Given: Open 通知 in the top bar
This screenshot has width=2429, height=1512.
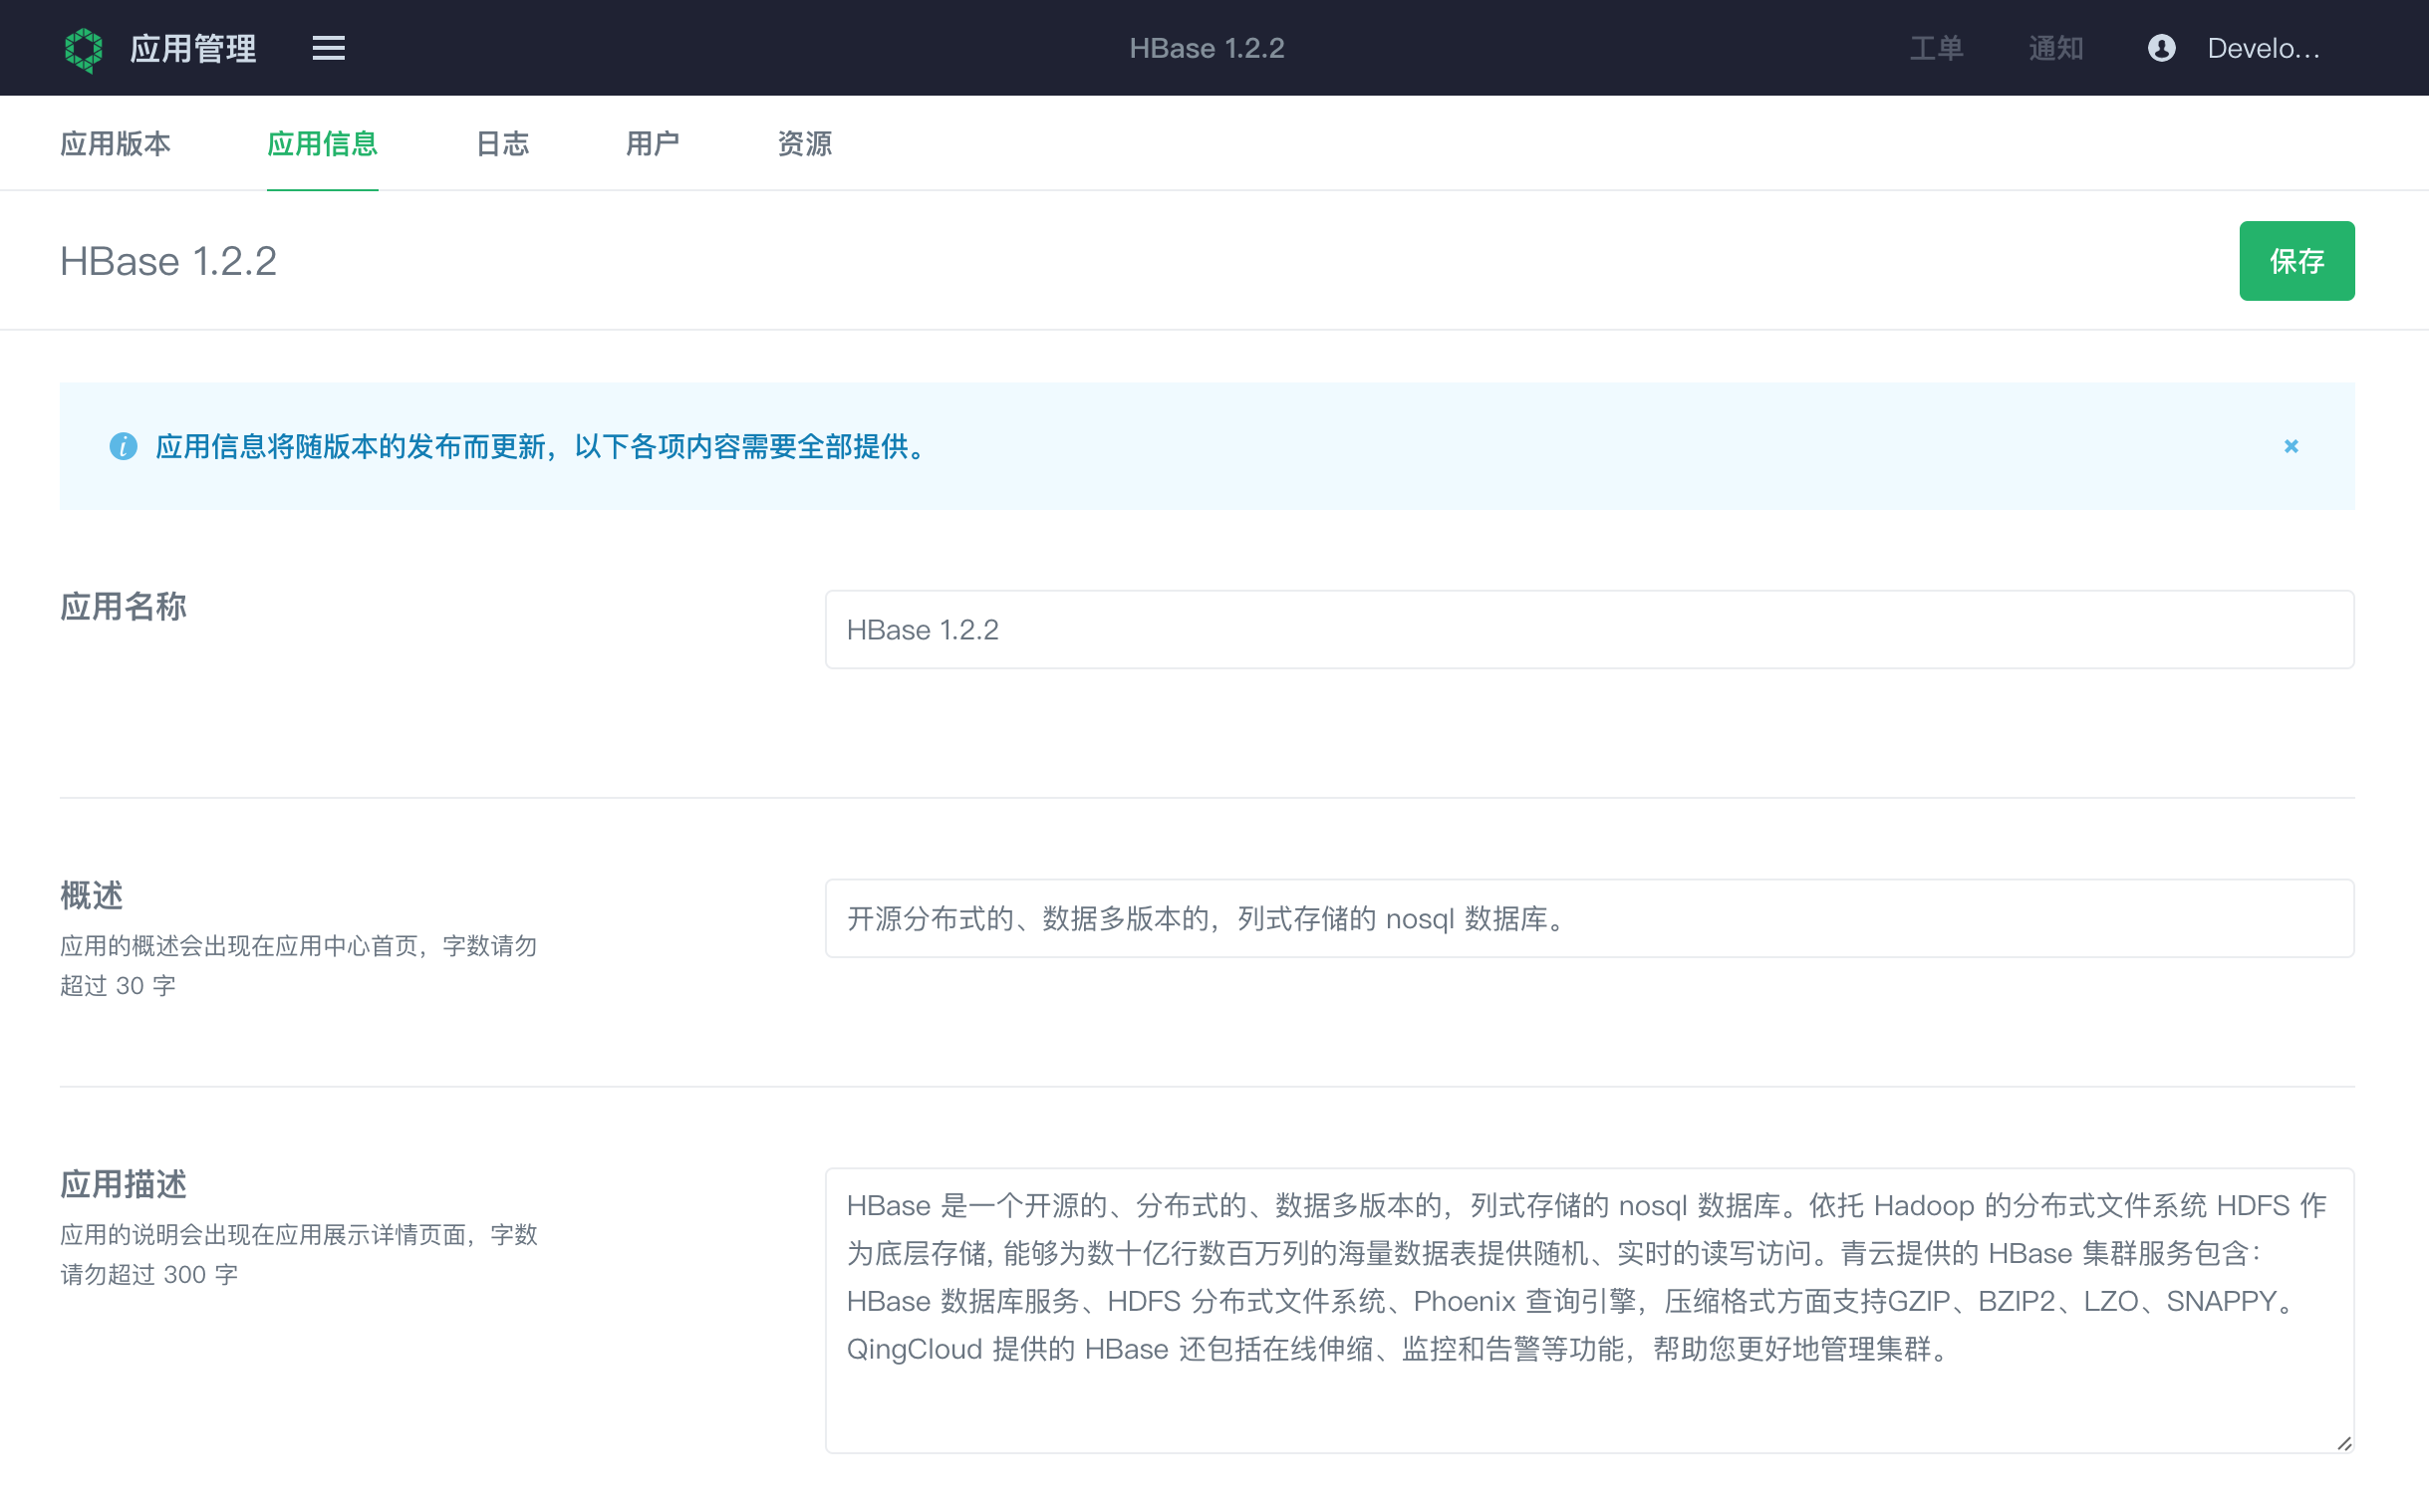Looking at the screenshot, I should coord(2055,48).
